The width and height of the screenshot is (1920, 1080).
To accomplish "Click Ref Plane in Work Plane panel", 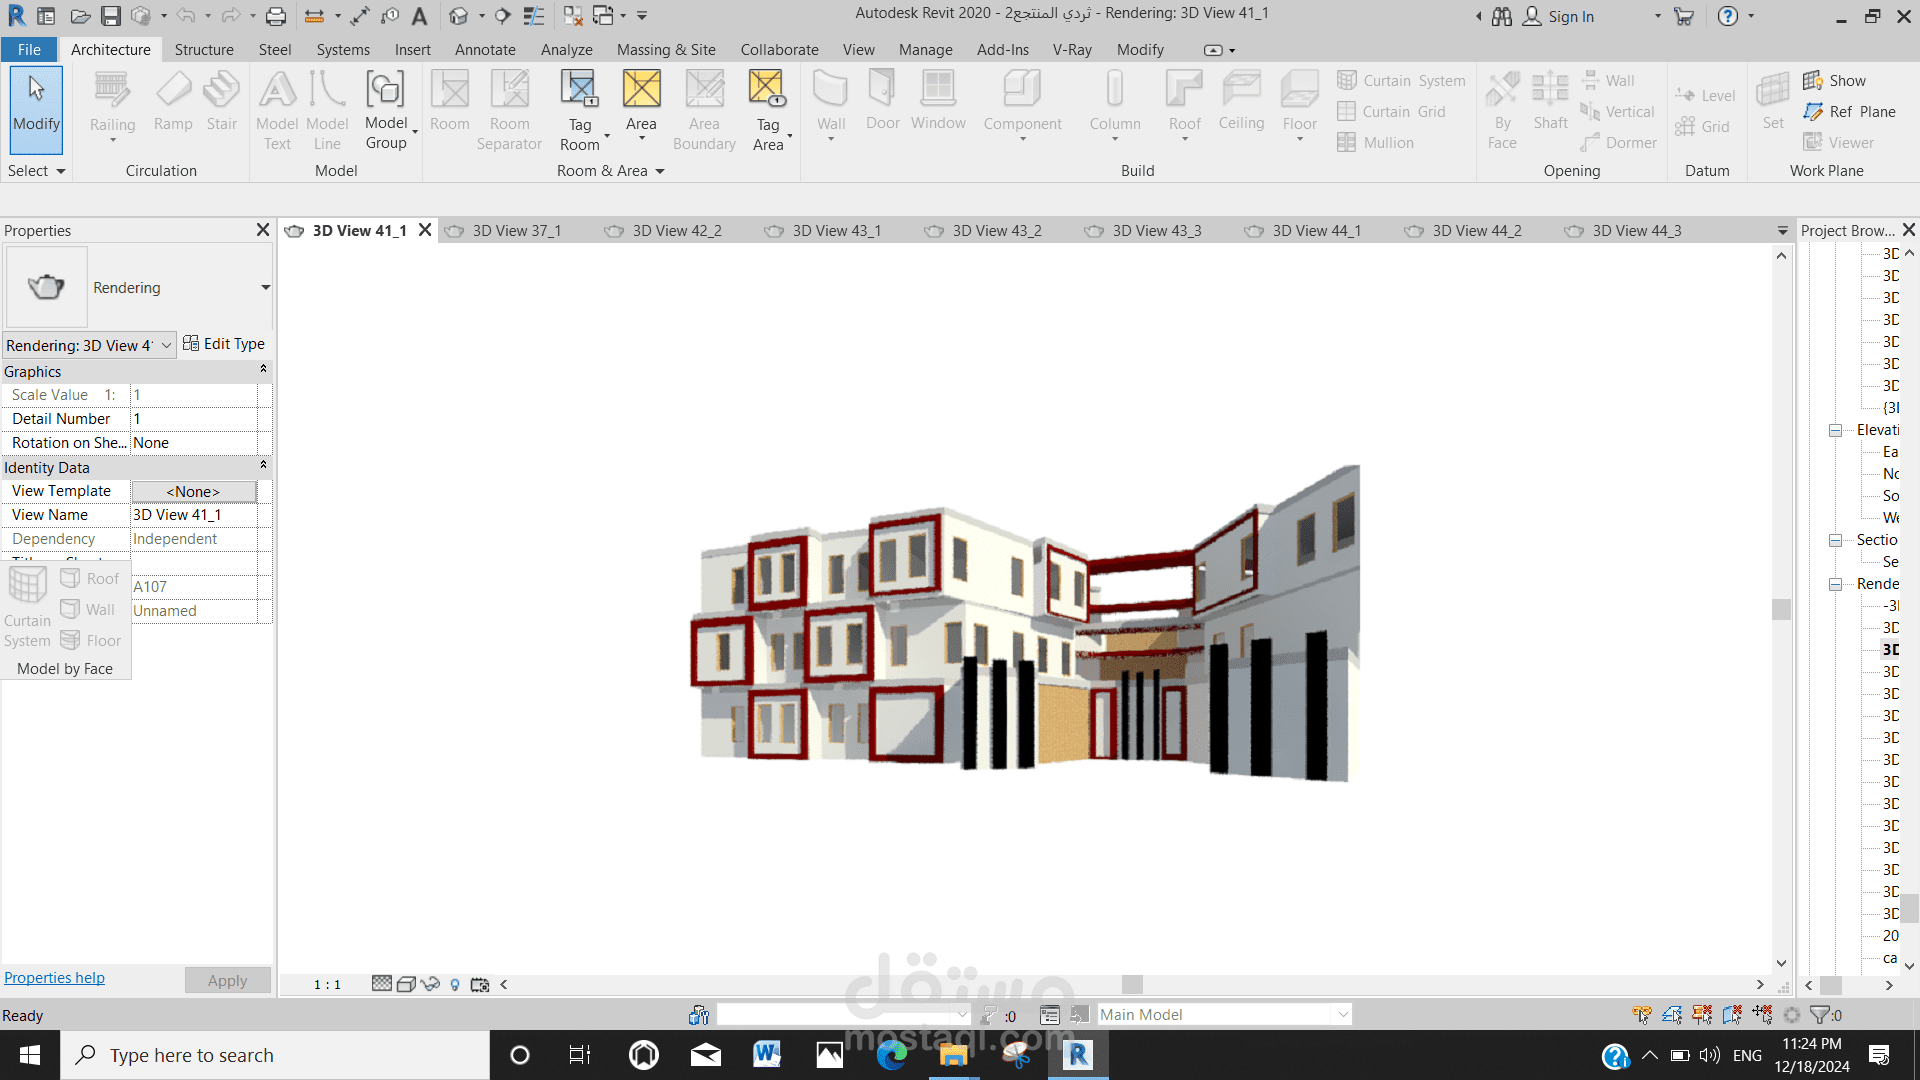I will 1850,112.
